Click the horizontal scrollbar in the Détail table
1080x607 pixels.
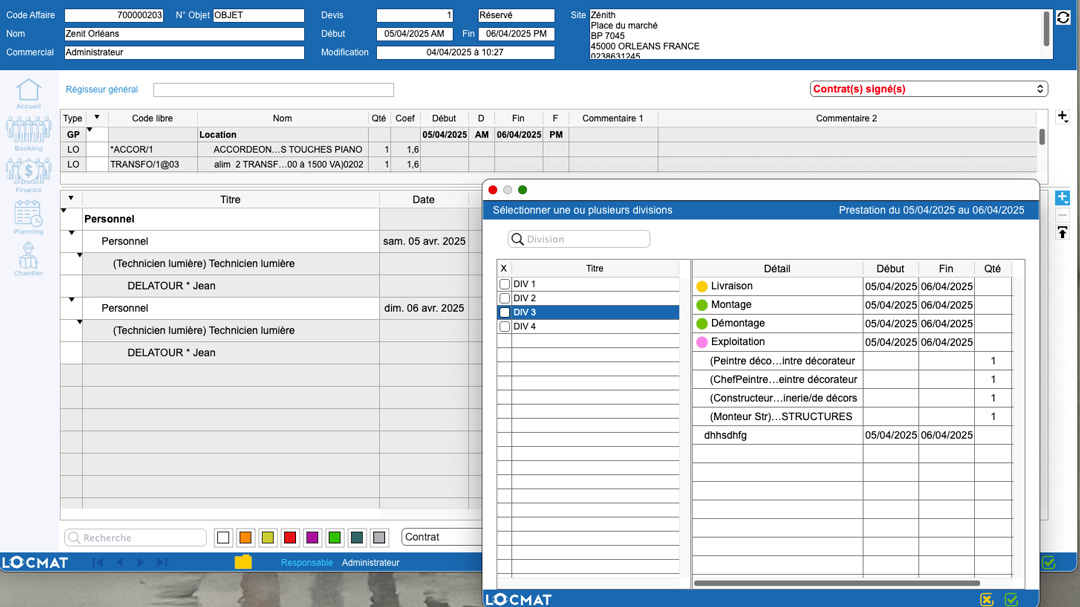[x=837, y=584]
